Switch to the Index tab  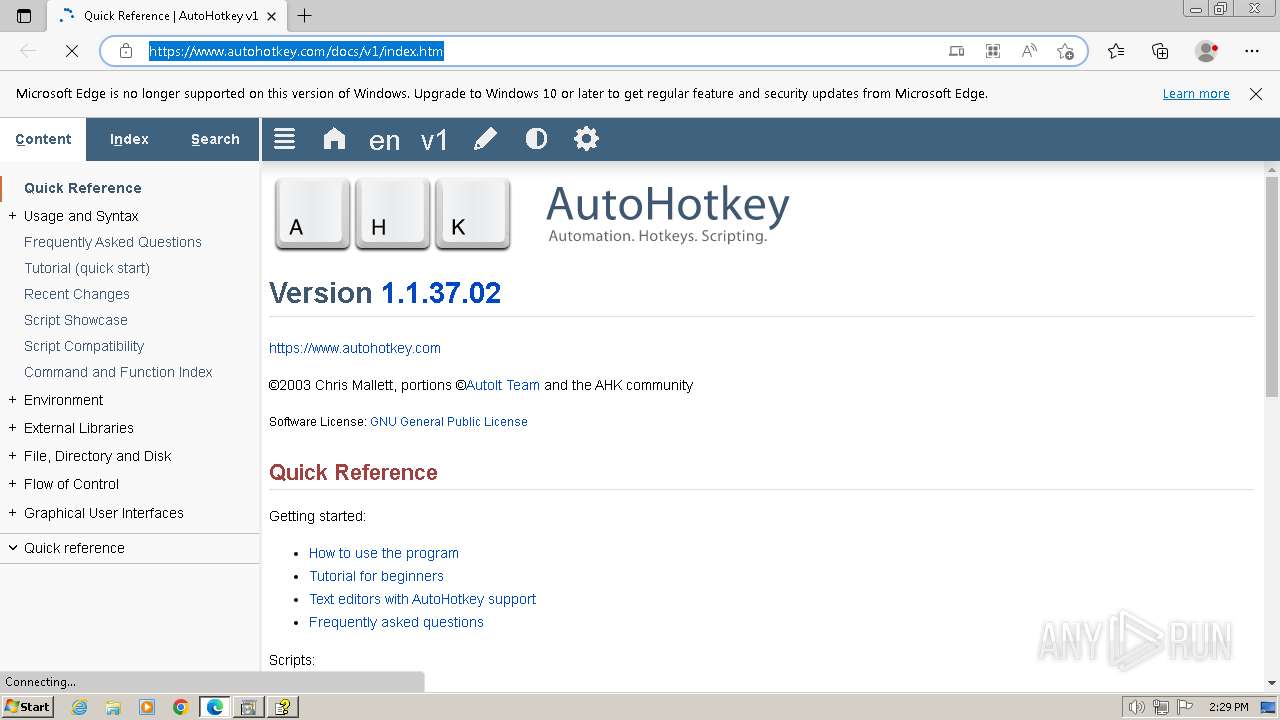[129, 139]
